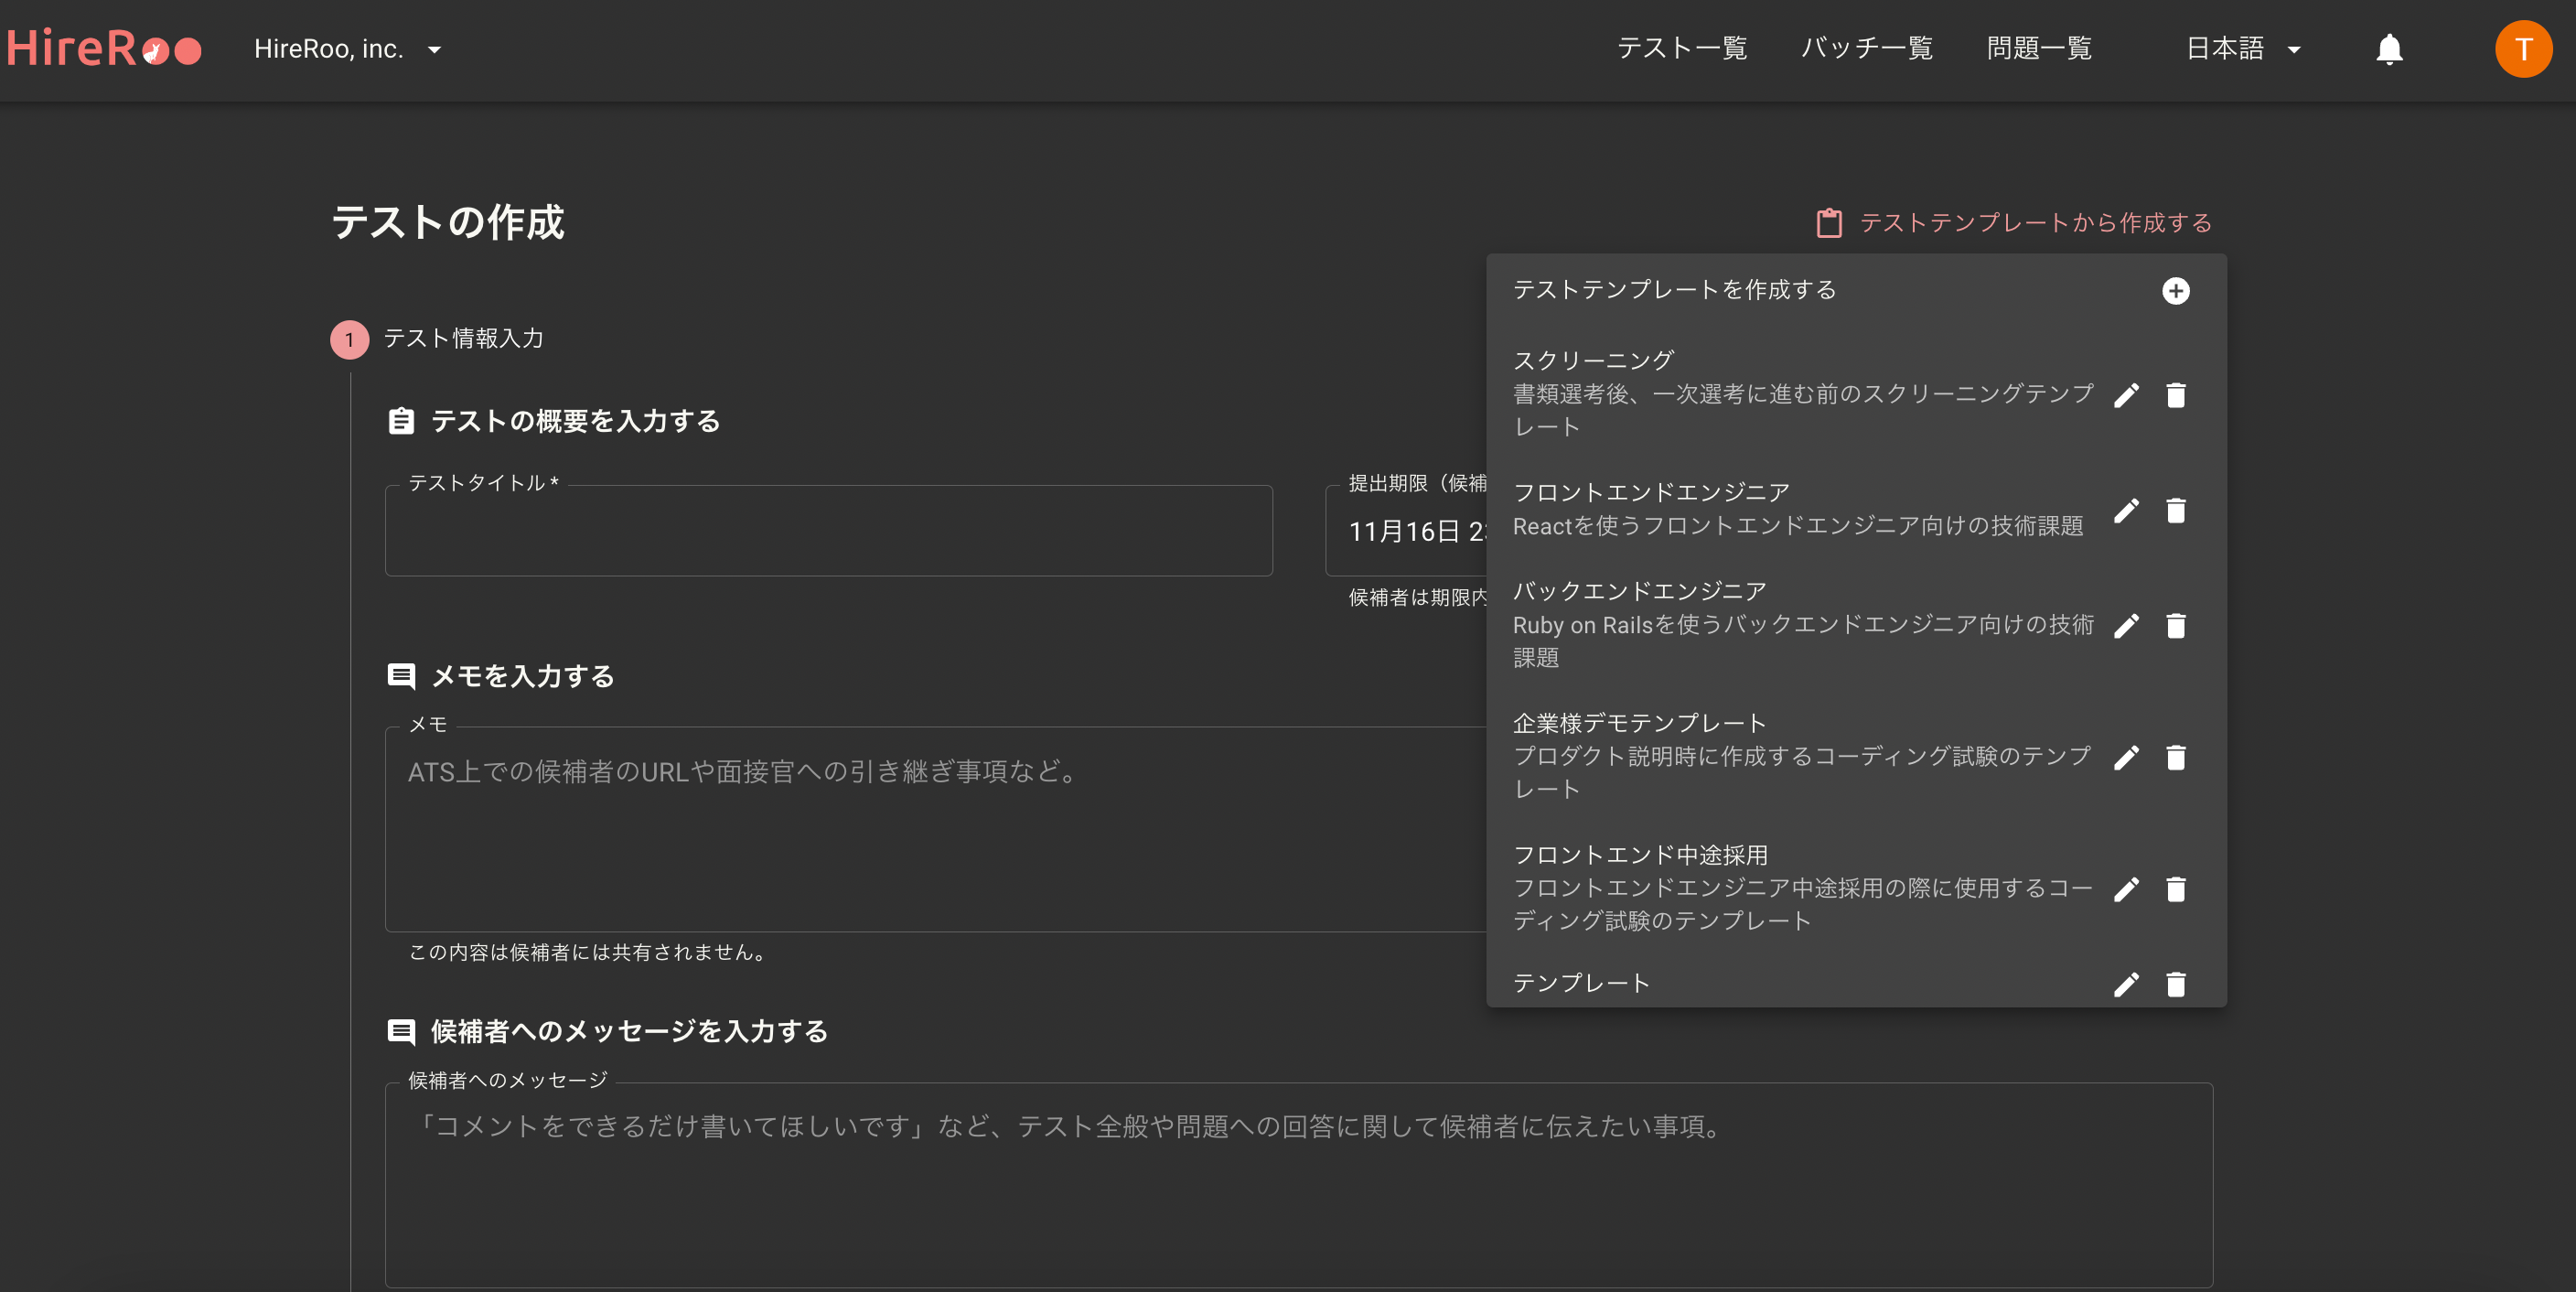Edit the 企業様デモテンプレート entry
Screen dimensions: 2576x1292
(2126, 757)
